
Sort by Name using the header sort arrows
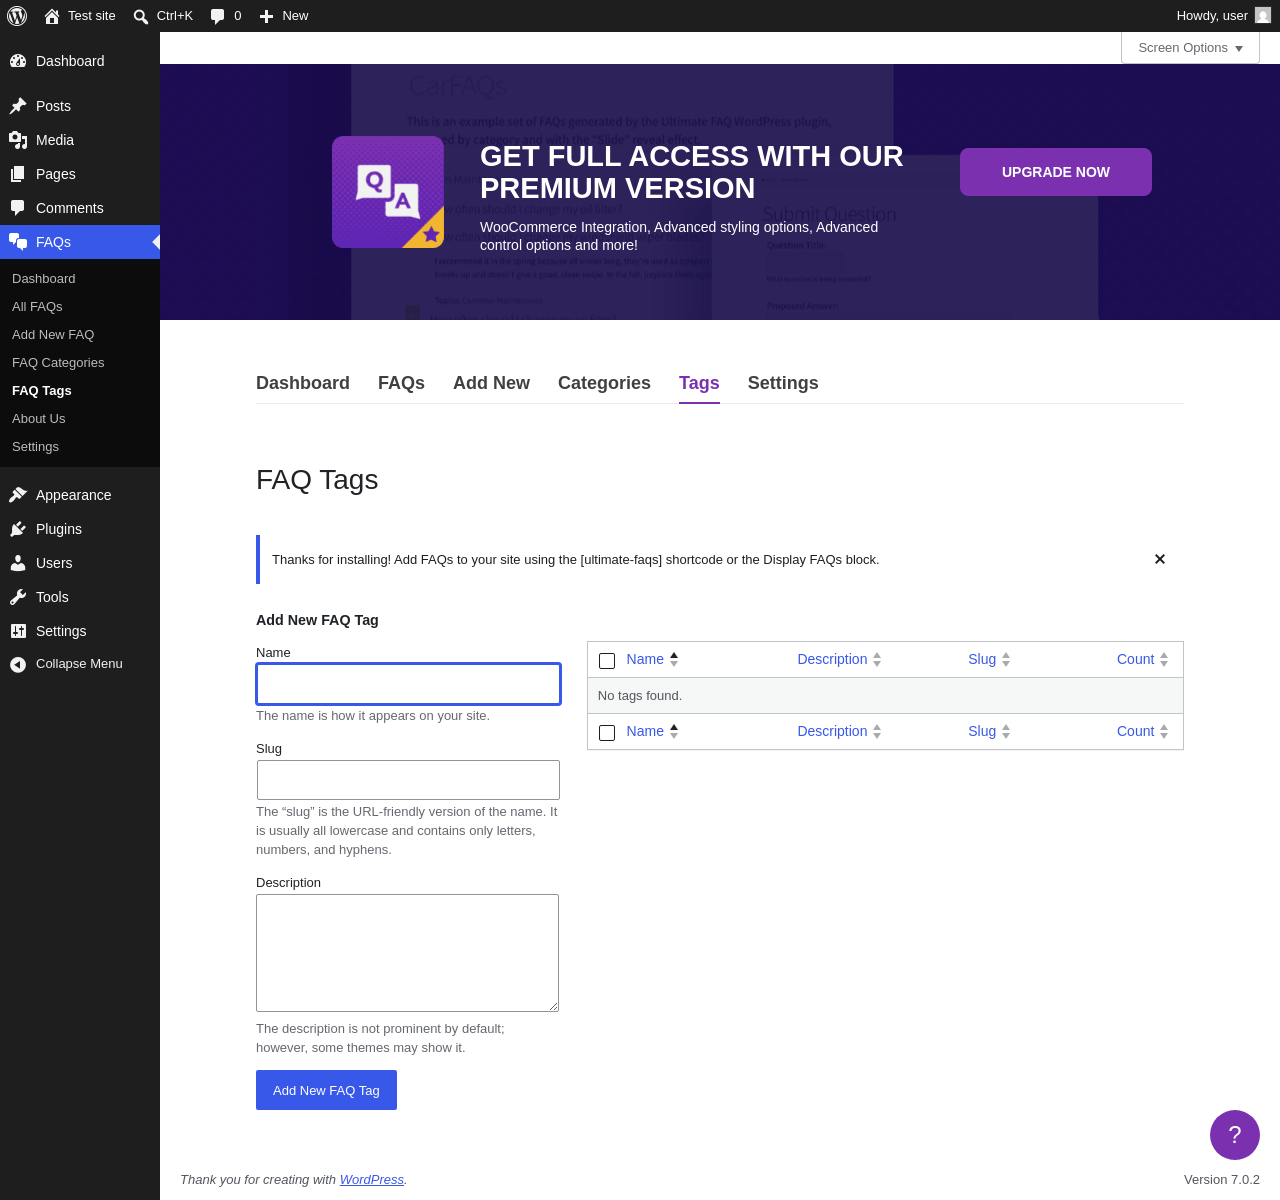(674, 660)
